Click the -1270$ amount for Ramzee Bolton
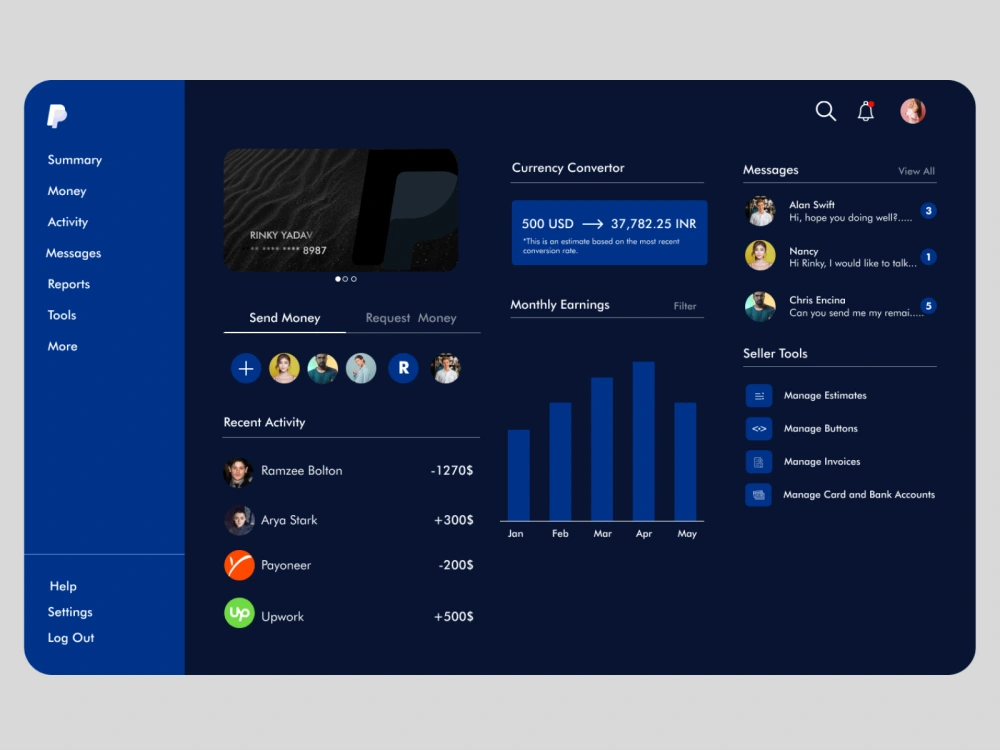This screenshot has height=750, width=1000. pos(452,471)
